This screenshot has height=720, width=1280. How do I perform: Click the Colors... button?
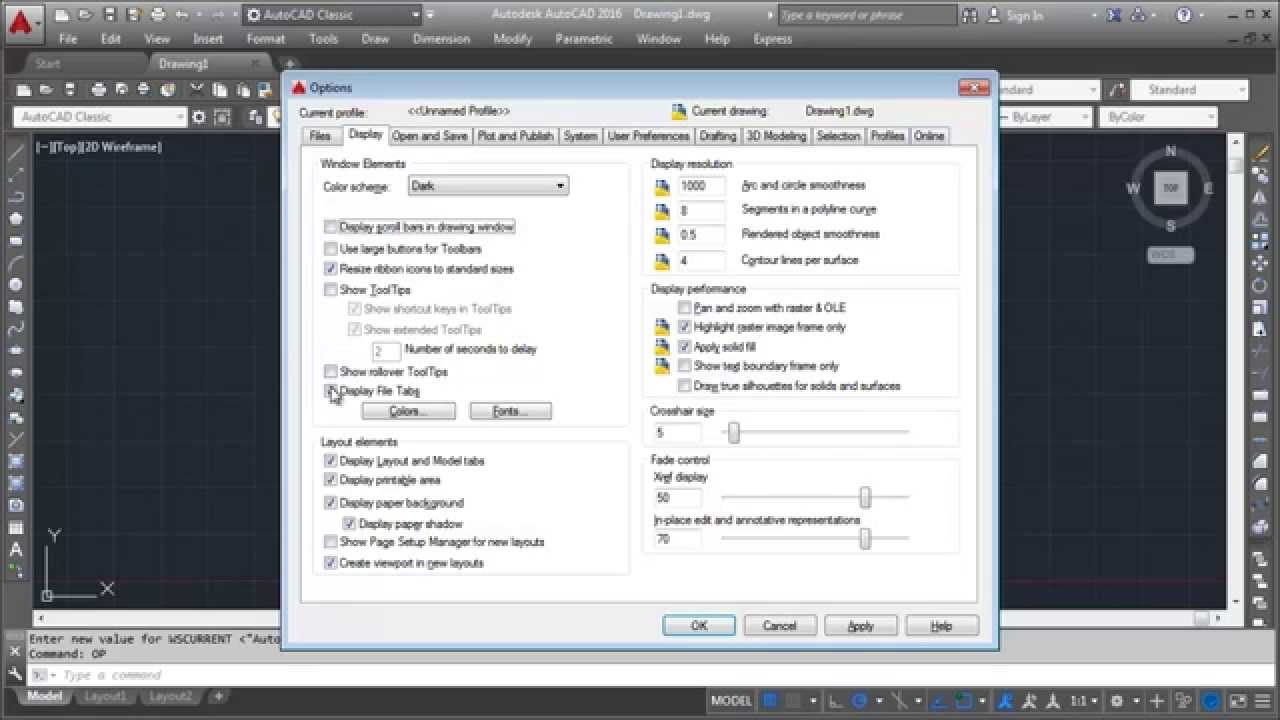[408, 411]
